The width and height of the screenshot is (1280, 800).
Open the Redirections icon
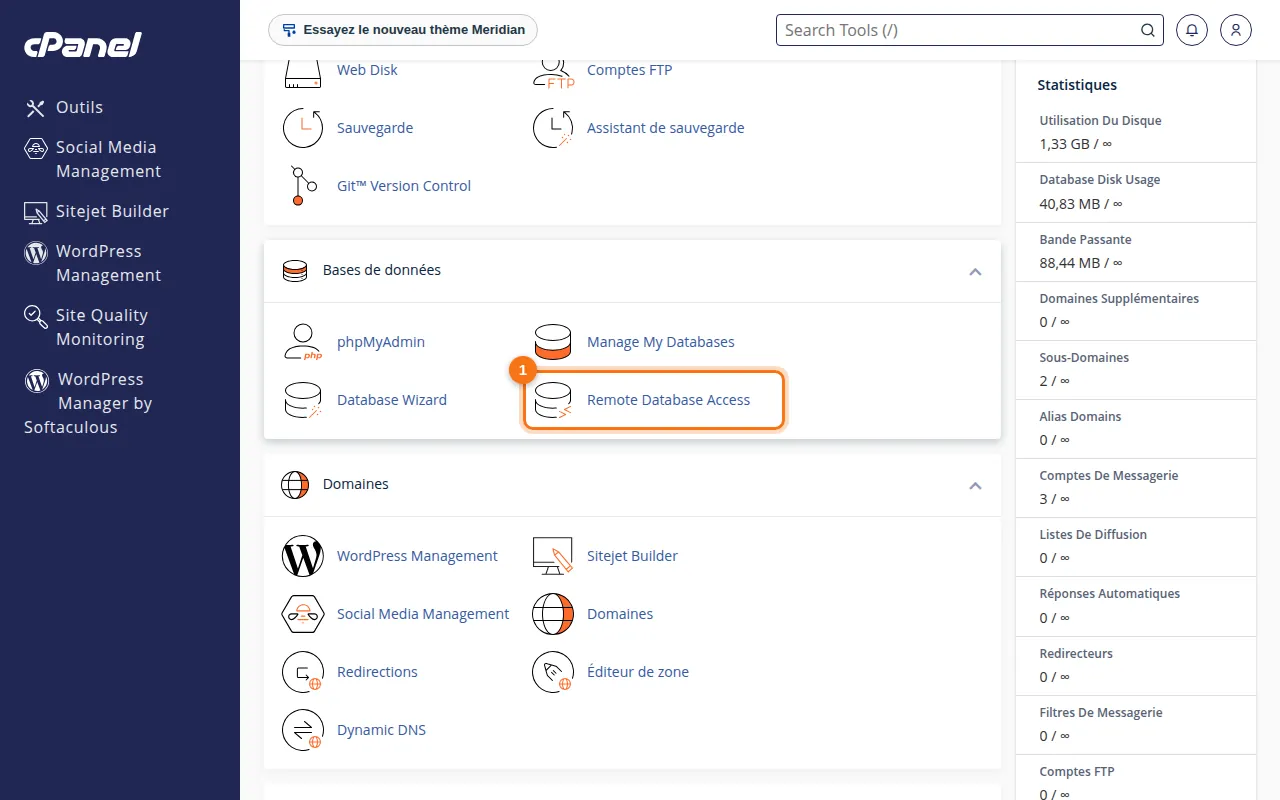pyautogui.click(x=303, y=672)
